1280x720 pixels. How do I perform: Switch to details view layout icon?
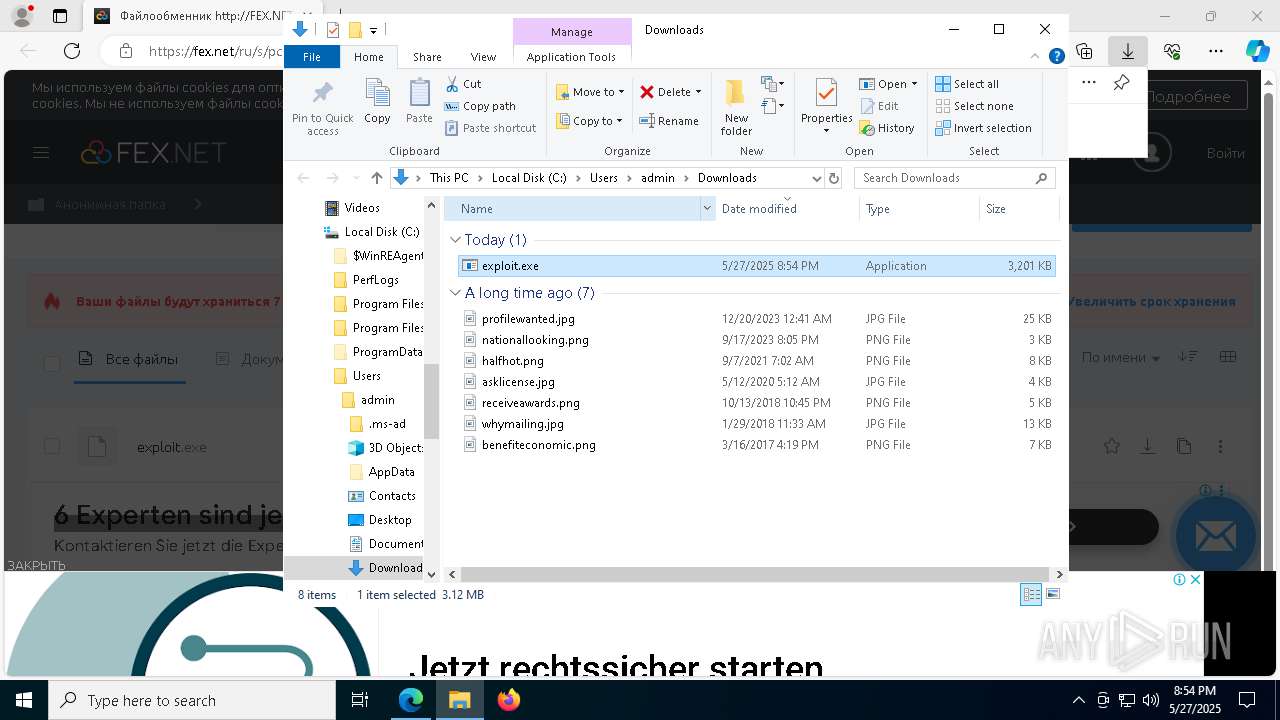point(1031,595)
